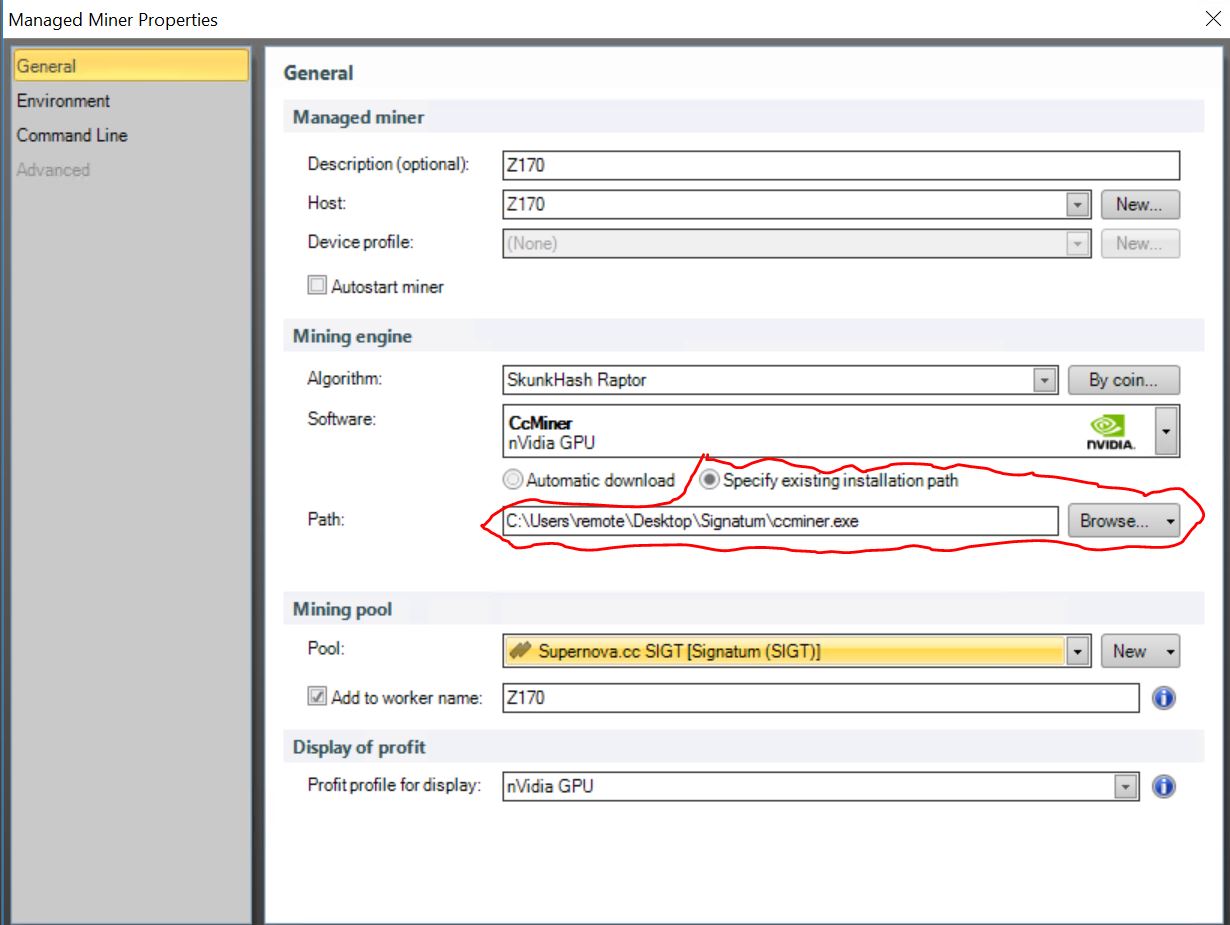The width and height of the screenshot is (1230, 925).
Task: Click the Supernova.cc pool icon
Action: click(x=521, y=651)
